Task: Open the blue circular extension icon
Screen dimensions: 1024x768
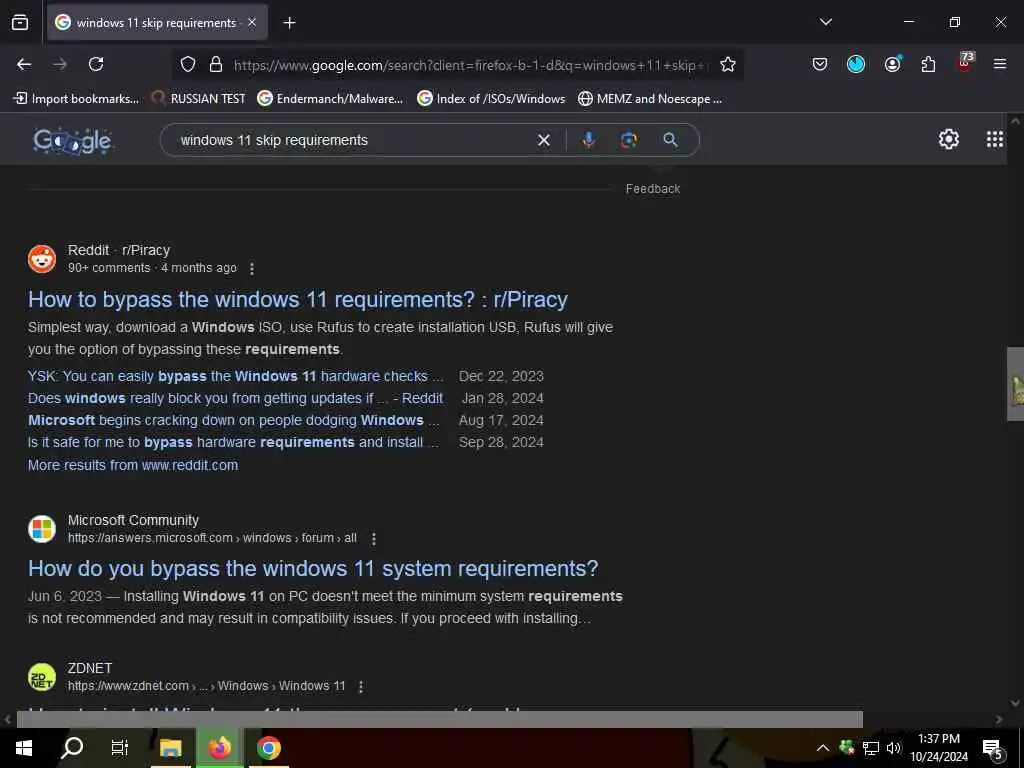Action: click(x=856, y=64)
